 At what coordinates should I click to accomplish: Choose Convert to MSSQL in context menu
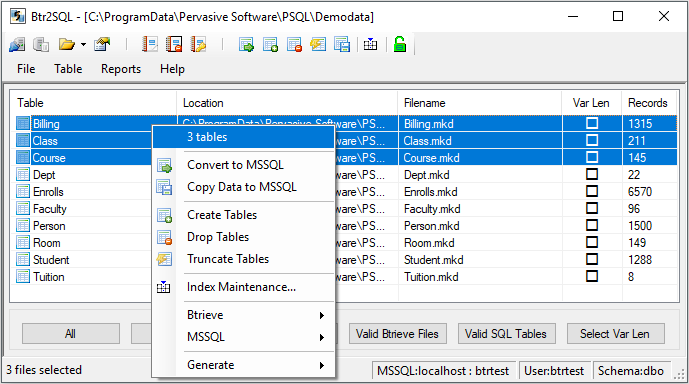(x=243, y=165)
